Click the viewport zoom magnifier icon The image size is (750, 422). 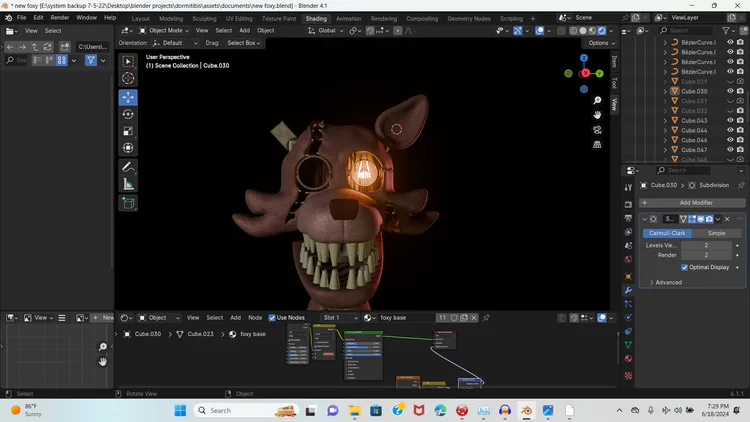pos(597,100)
